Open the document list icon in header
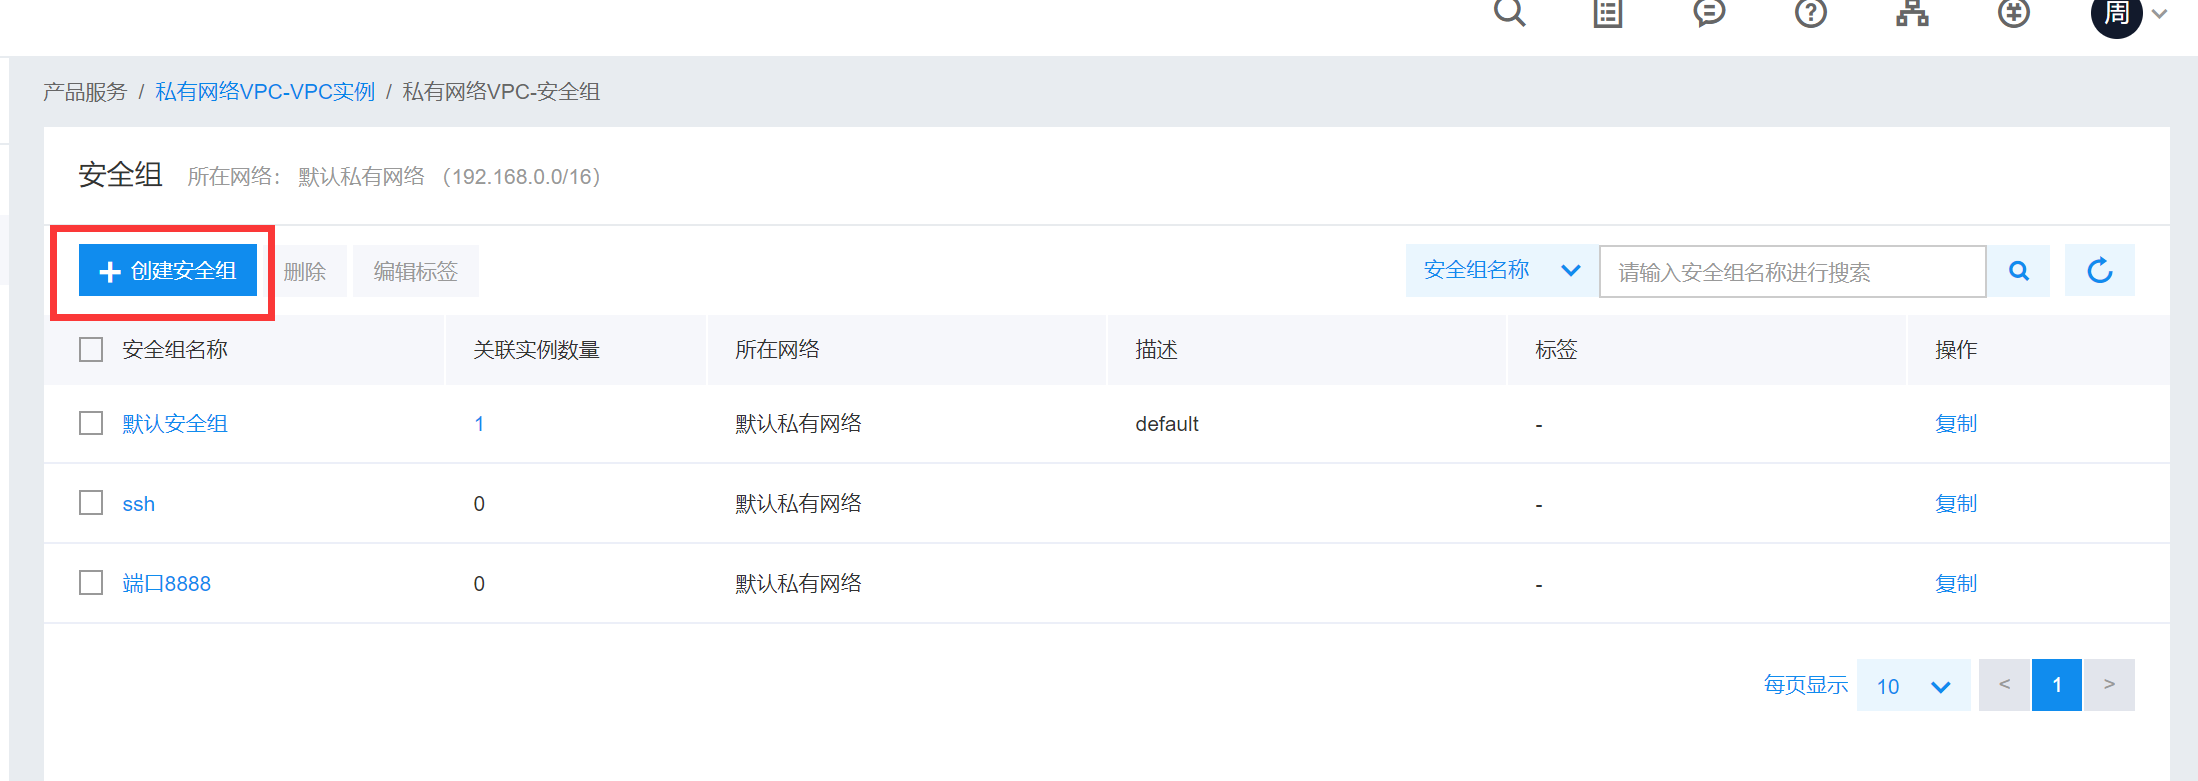2198x781 pixels. tap(1607, 13)
